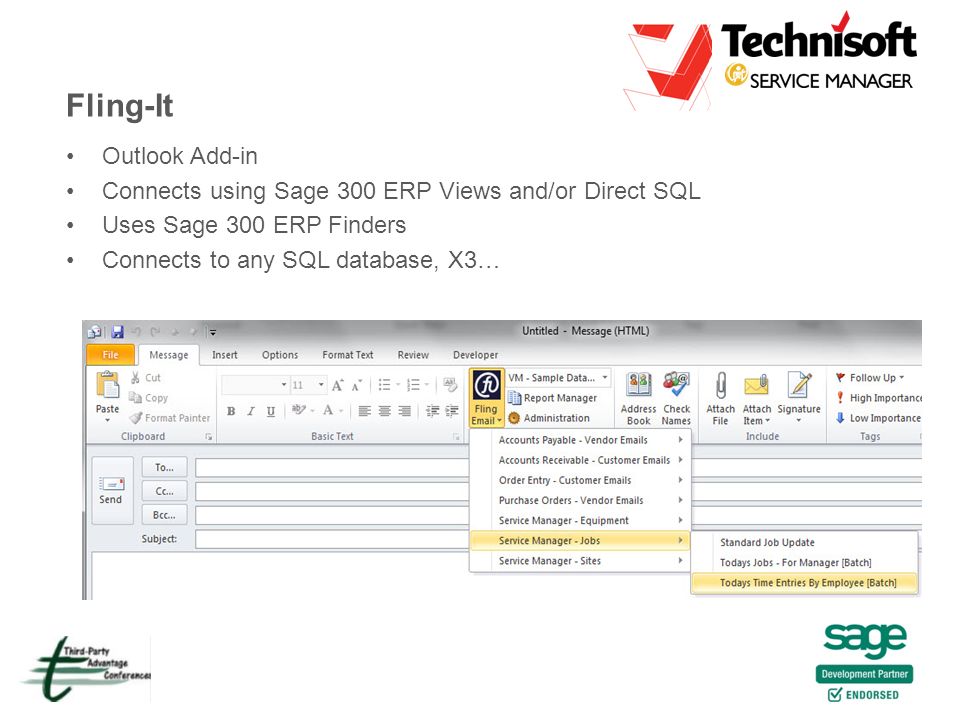
Task: Expand the Clipboard group launcher
Action: pyautogui.click(x=209, y=437)
